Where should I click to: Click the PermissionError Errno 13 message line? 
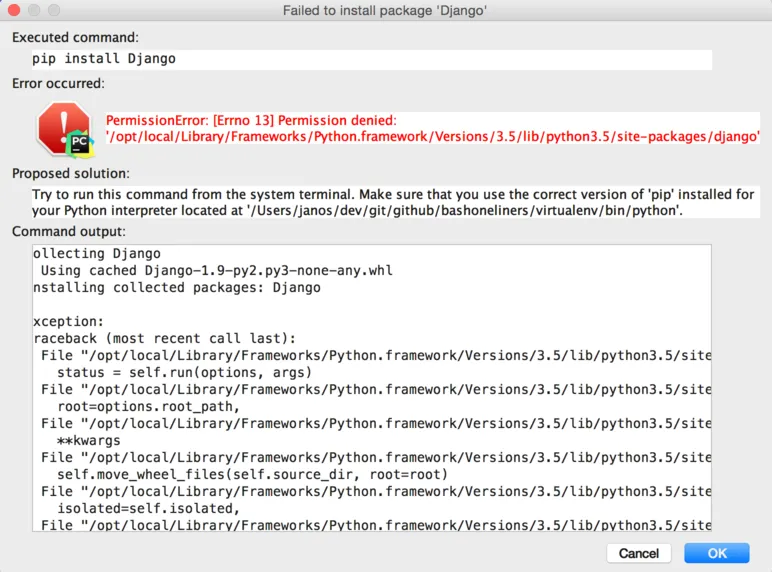[x=251, y=119]
